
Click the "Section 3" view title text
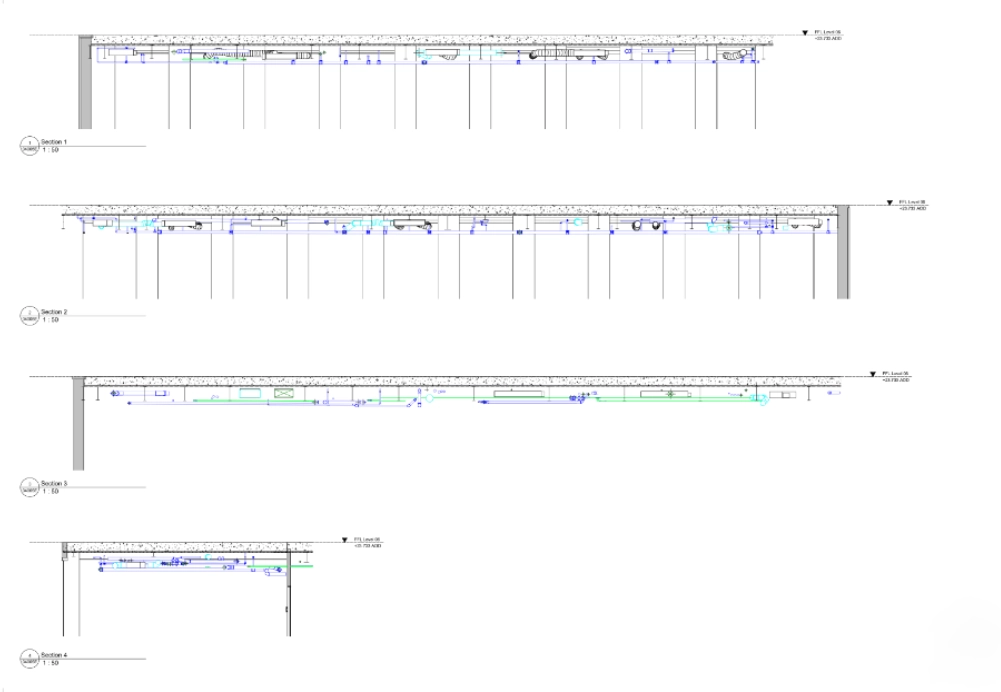(x=54, y=483)
